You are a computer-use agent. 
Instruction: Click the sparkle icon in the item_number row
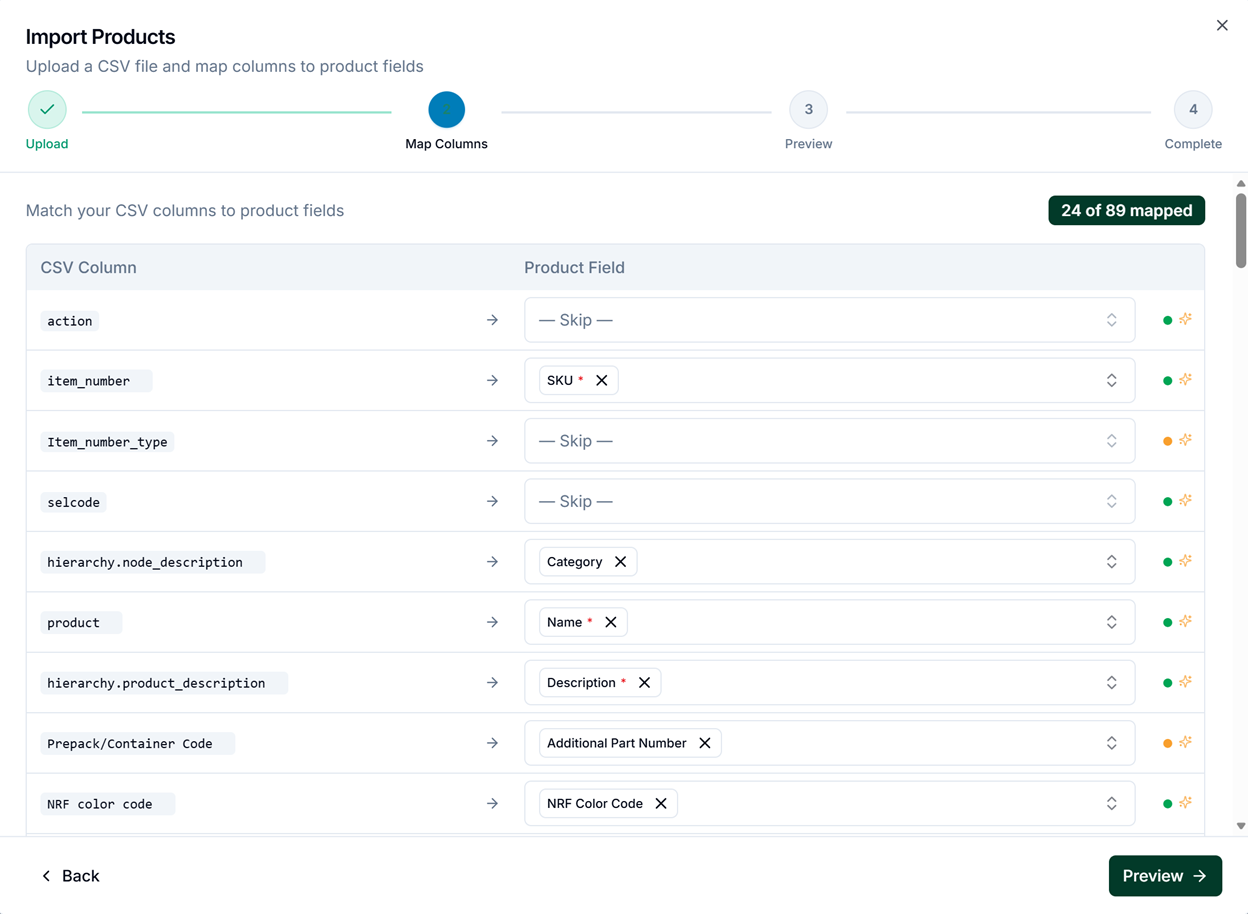point(1186,380)
